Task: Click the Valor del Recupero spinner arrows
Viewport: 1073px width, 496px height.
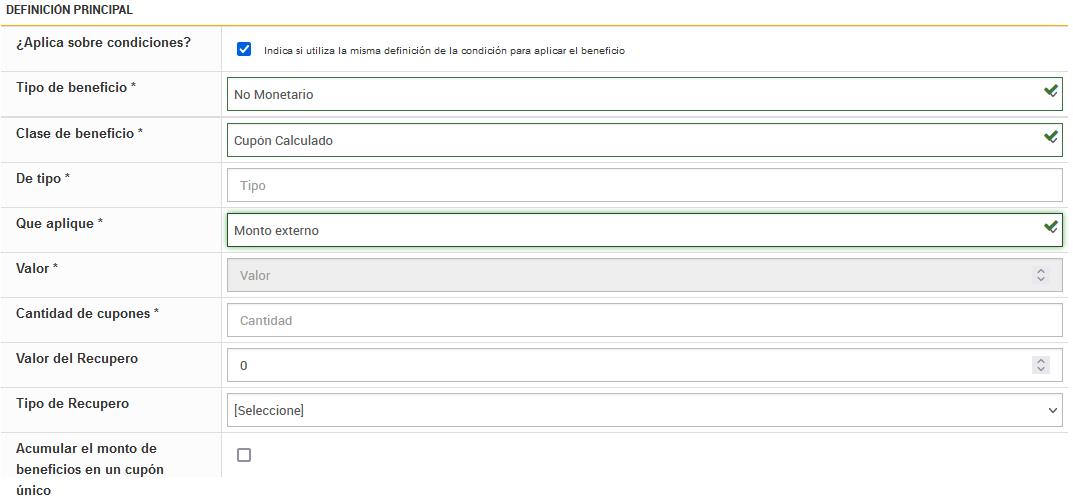Action: [1041, 365]
